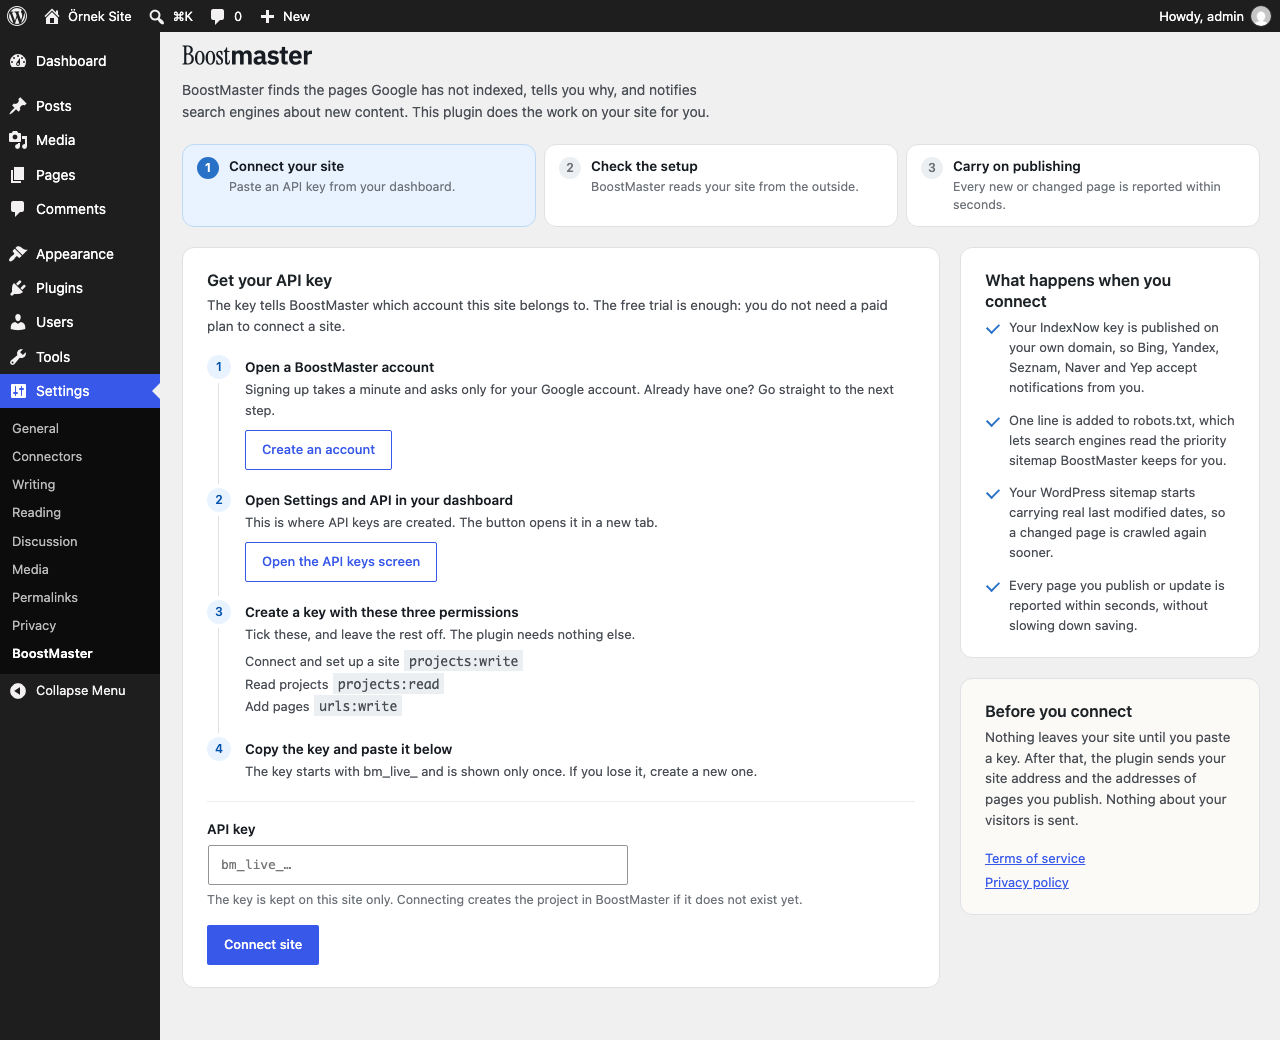This screenshot has height=1040, width=1280.
Task: Click the Users person icon
Action: point(18,322)
